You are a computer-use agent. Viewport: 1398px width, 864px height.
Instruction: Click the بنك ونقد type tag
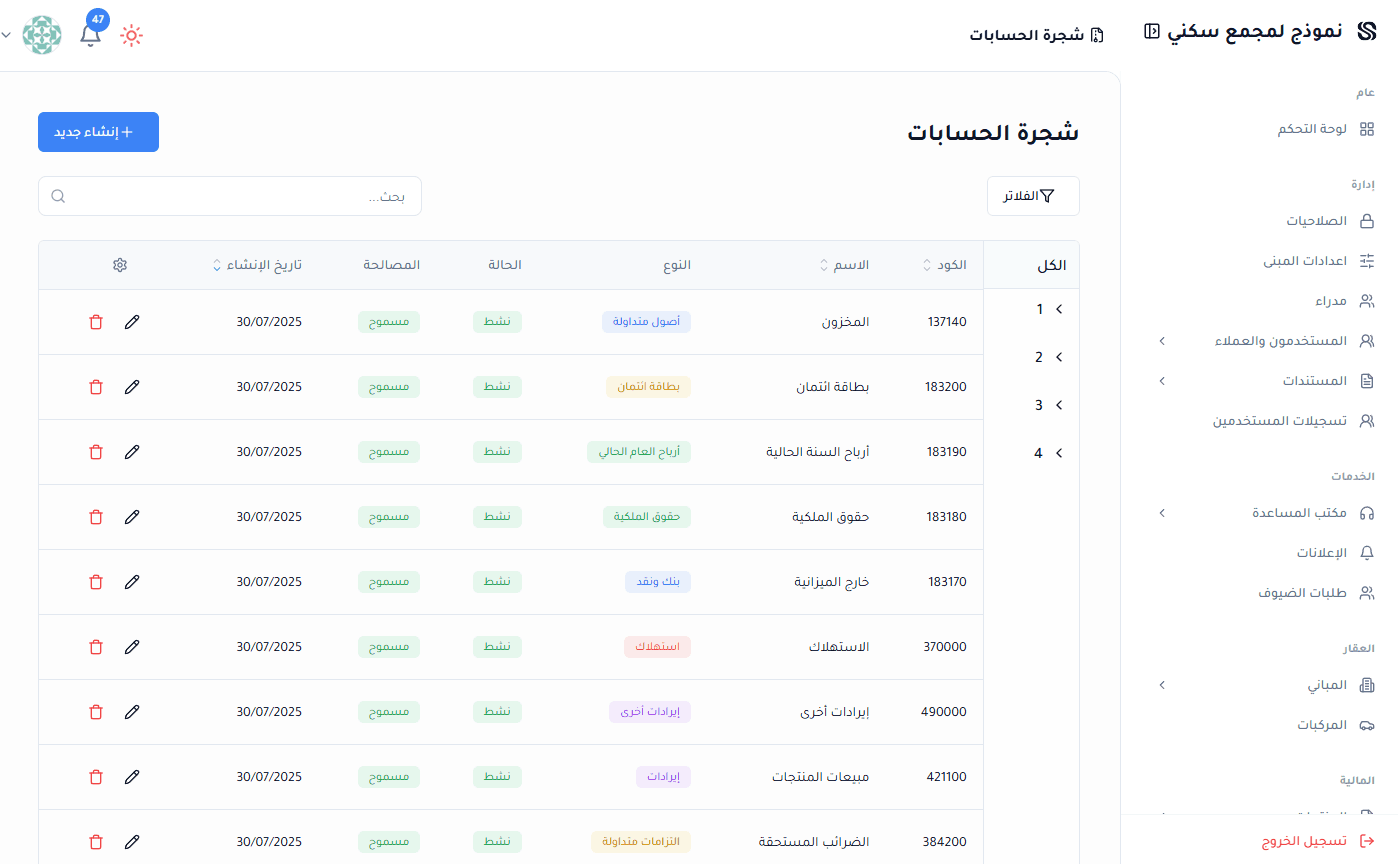[658, 582]
